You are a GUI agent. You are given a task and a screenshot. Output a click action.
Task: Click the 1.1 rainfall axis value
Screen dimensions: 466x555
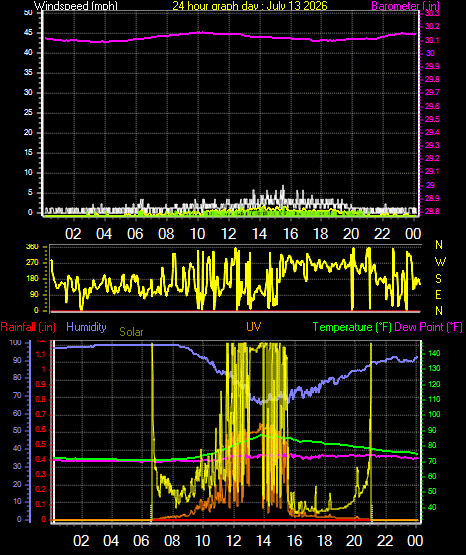pos(41,354)
